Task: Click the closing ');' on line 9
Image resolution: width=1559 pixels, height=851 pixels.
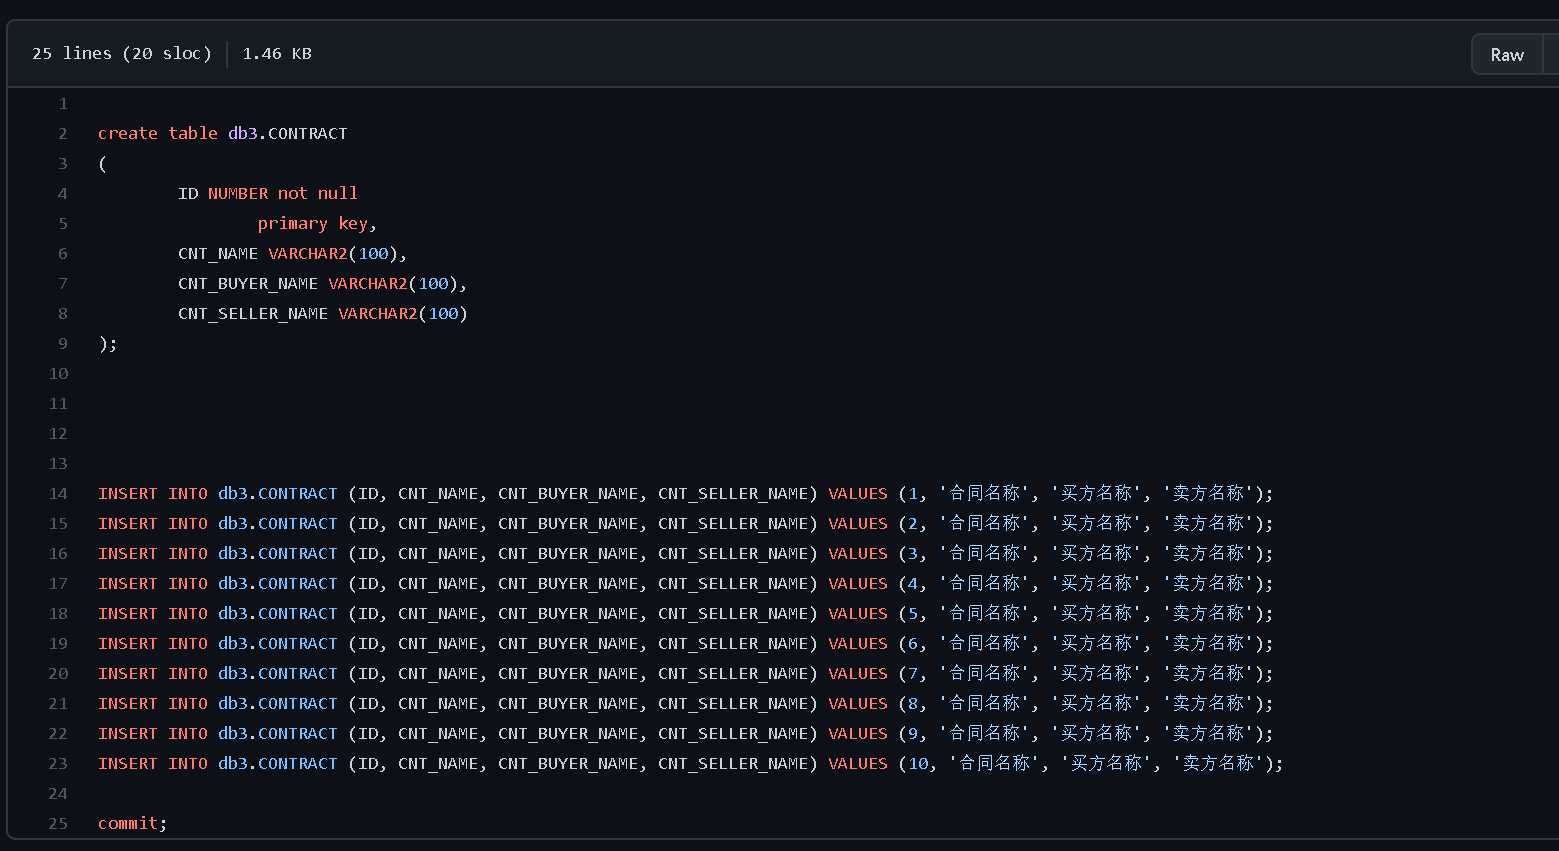Action: 108,344
